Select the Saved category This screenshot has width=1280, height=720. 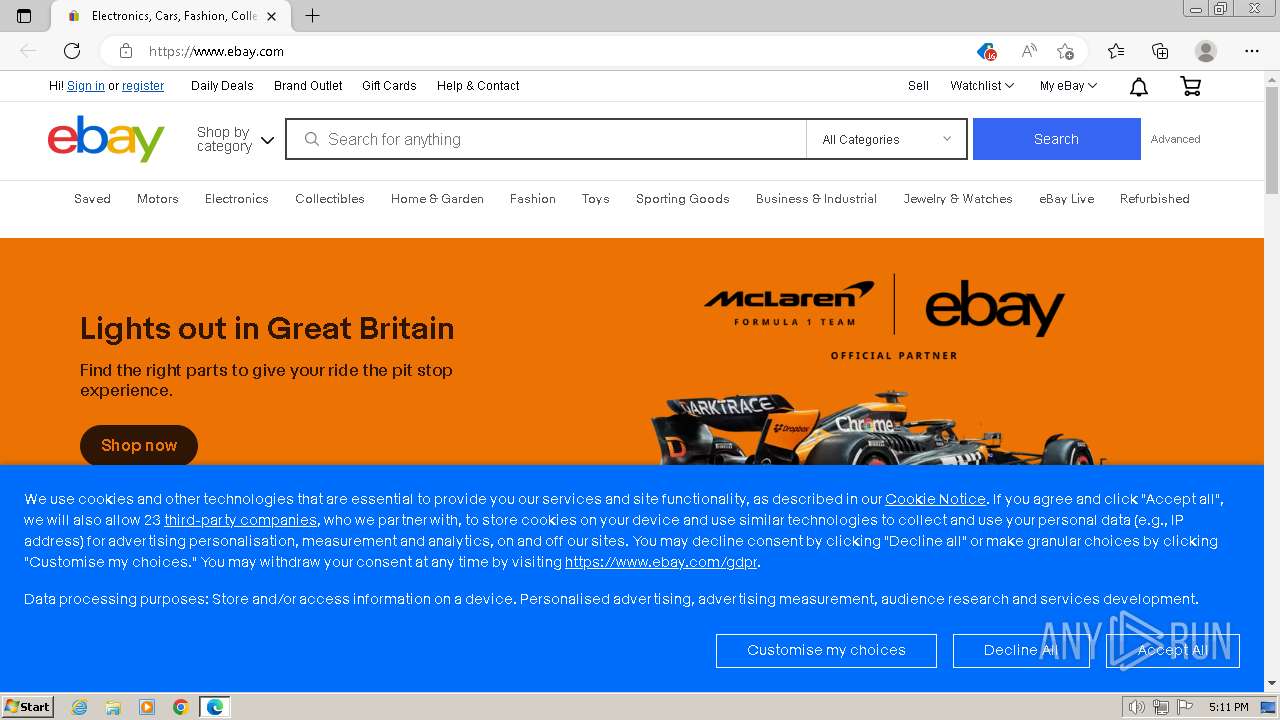tap(92, 199)
